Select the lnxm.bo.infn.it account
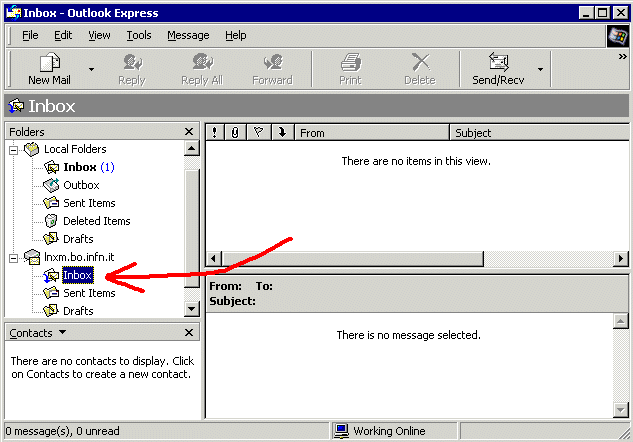633x442 pixels. click(79, 257)
